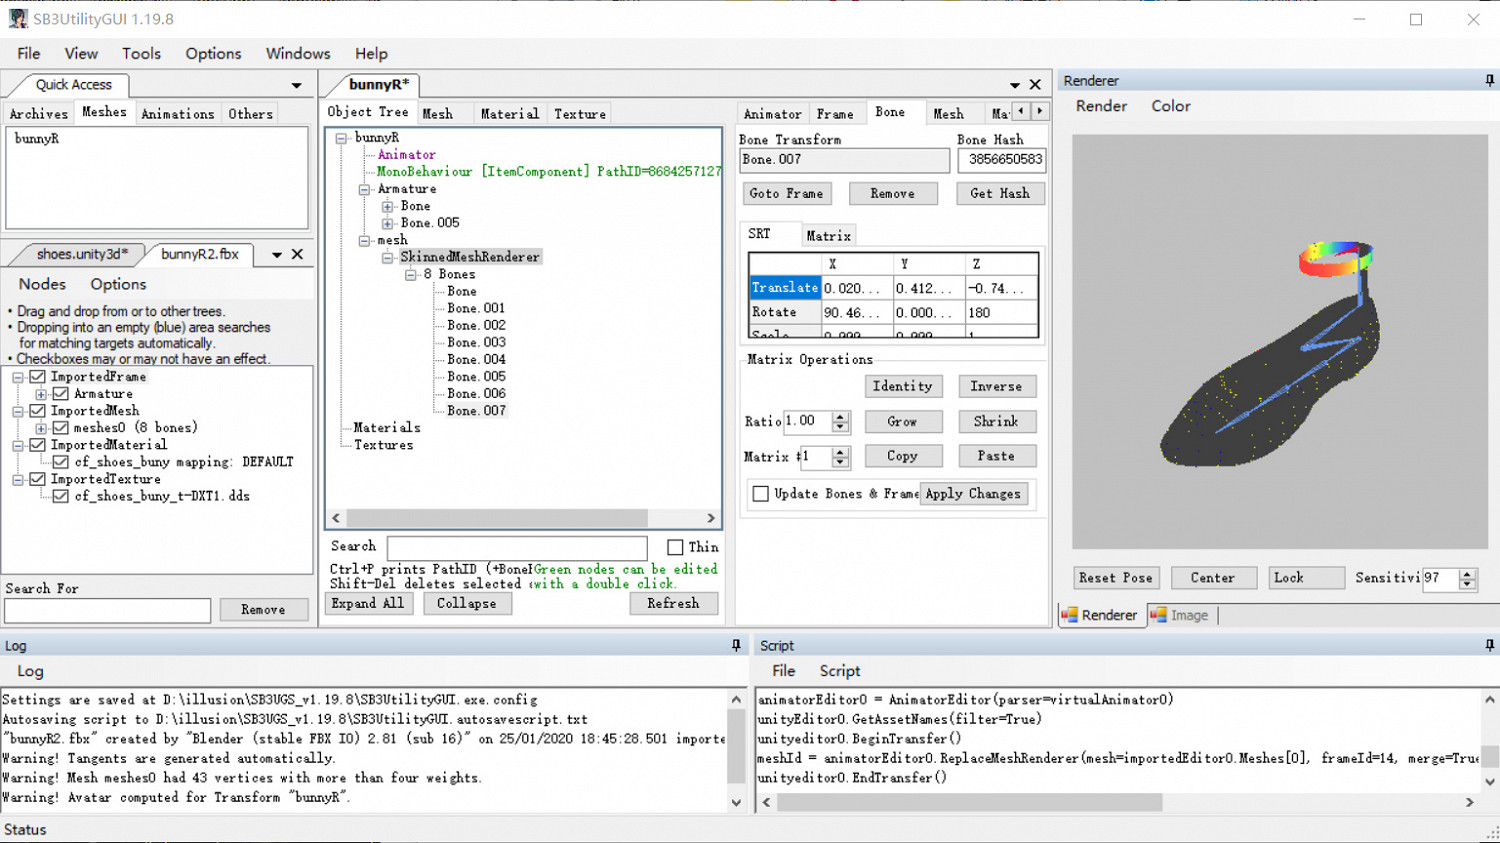This screenshot has width=1500, height=843.
Task: Open the Tools menu
Action: (141, 54)
